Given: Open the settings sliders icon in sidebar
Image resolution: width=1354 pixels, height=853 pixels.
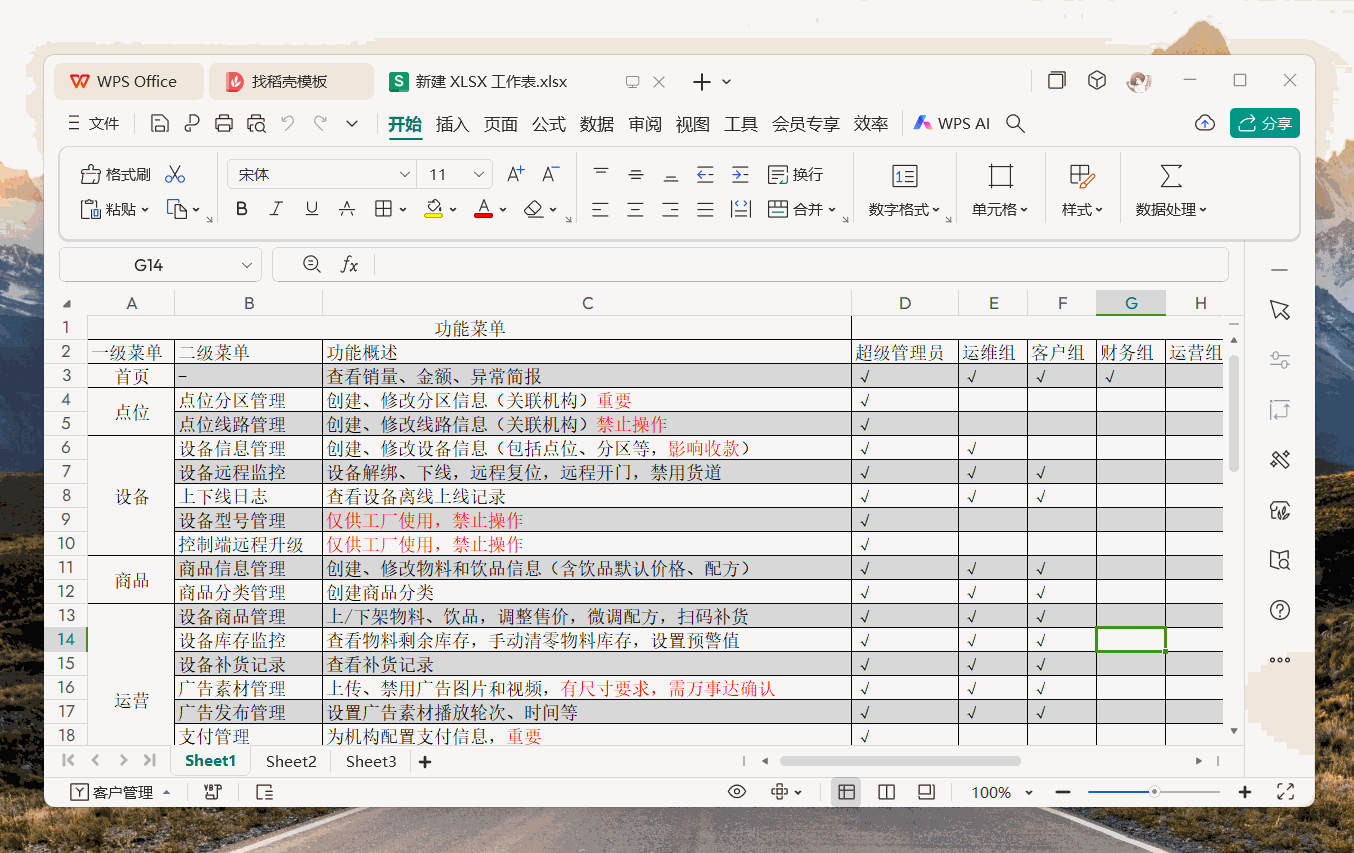Looking at the screenshot, I should pos(1279,360).
